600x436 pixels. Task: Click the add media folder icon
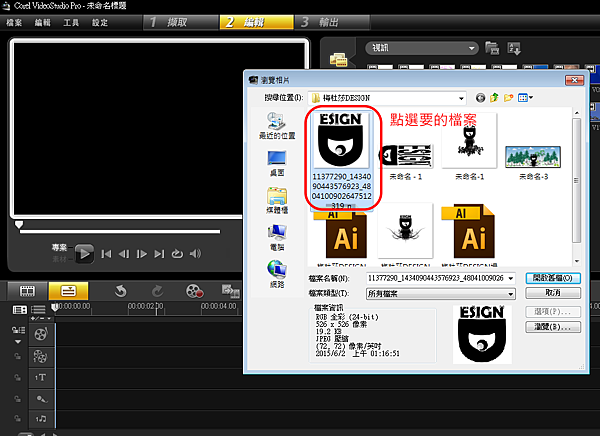point(492,48)
